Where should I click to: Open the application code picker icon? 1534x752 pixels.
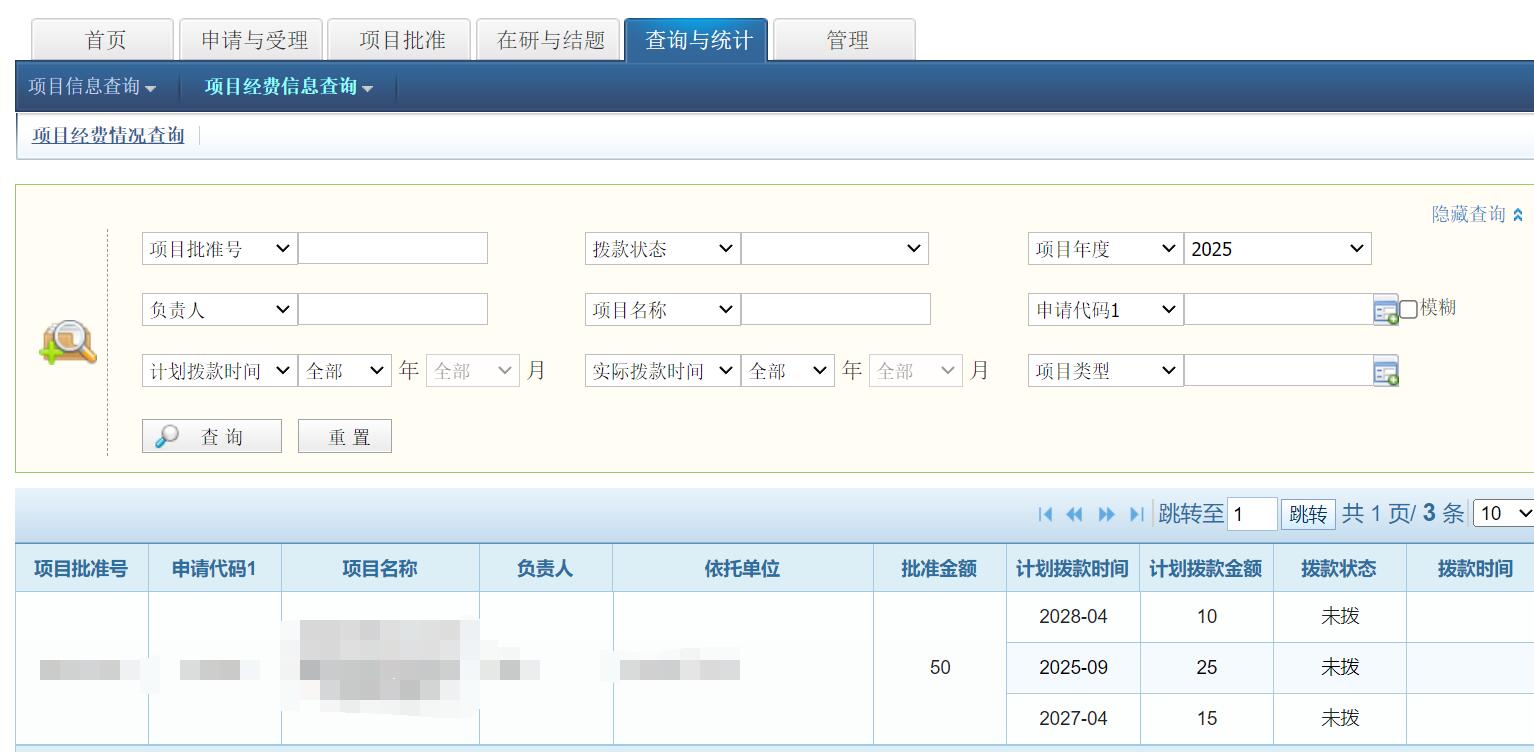pos(1386,311)
